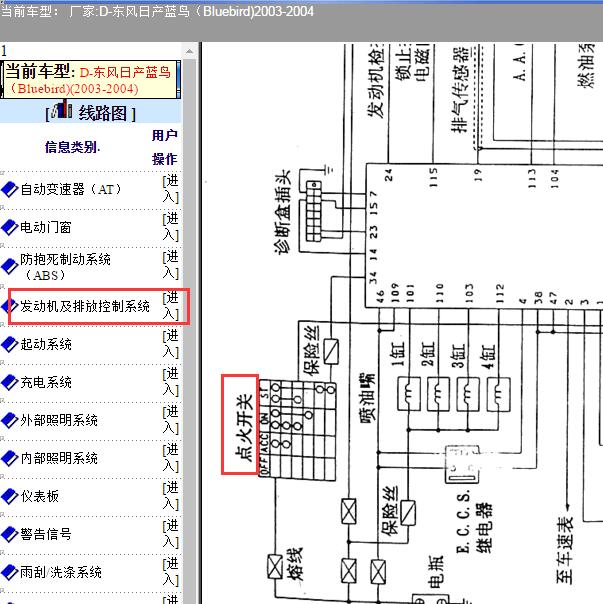This screenshot has height=604, width=603.
Task: Click the 当前车型 vehicle model box
Action: pos(90,80)
